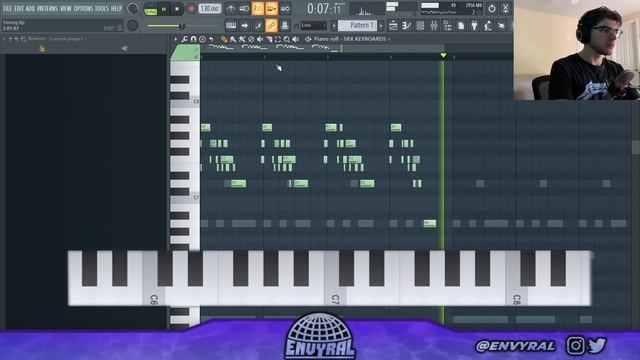The width and height of the screenshot is (640, 360).
Task: Toggle the Pat/Song mode switch
Action: [150, 10]
